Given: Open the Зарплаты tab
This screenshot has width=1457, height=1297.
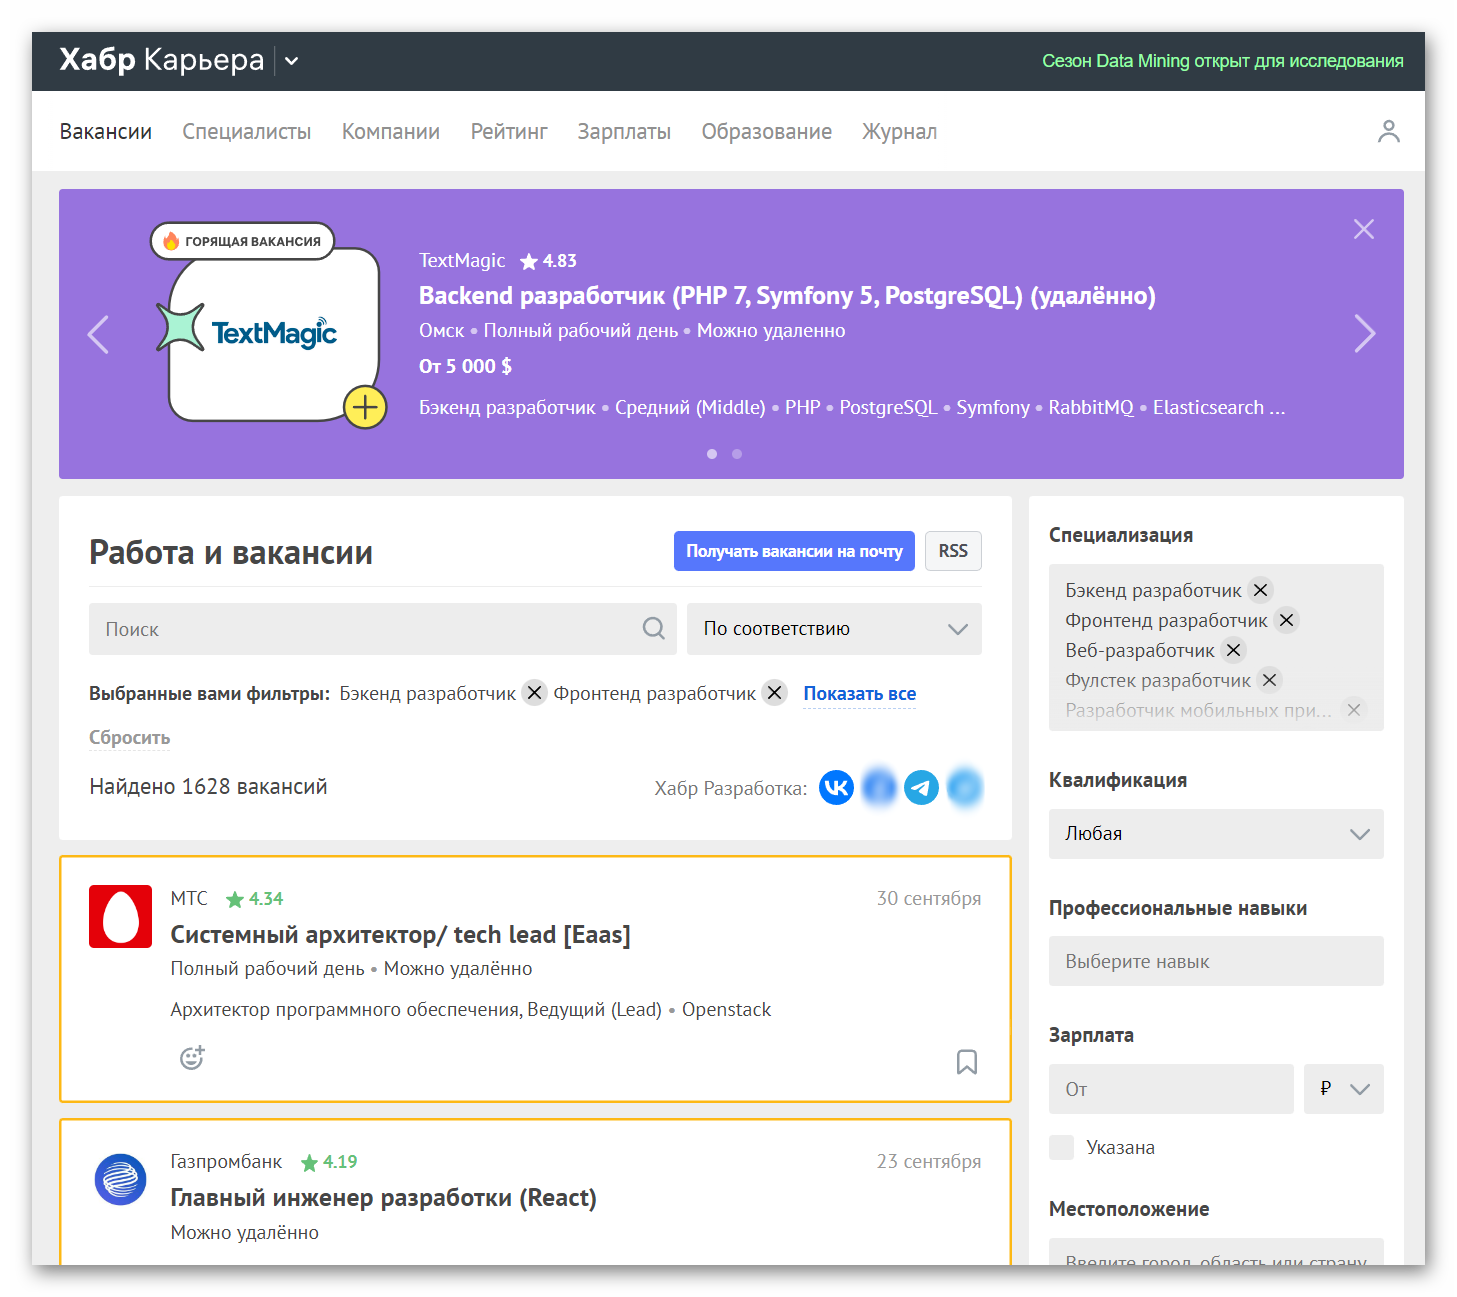Looking at the screenshot, I should pos(624,131).
